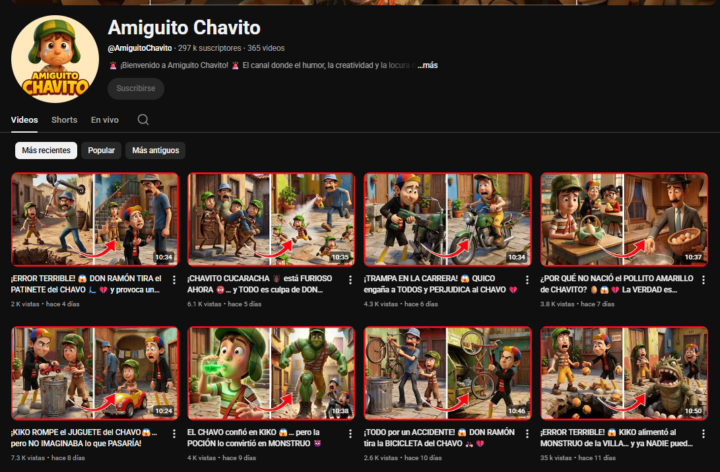Play CHAVITO CUCARACHA video thumbnail
Viewport: 720px width, 472px height.
[x=271, y=219]
